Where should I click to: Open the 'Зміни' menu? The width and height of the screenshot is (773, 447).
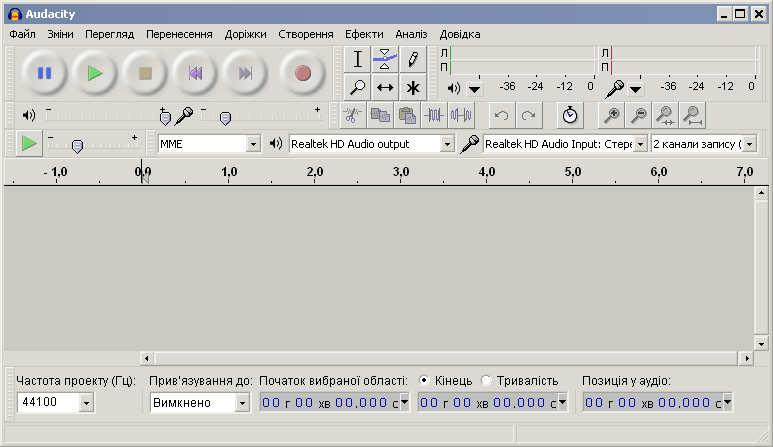[x=60, y=34]
